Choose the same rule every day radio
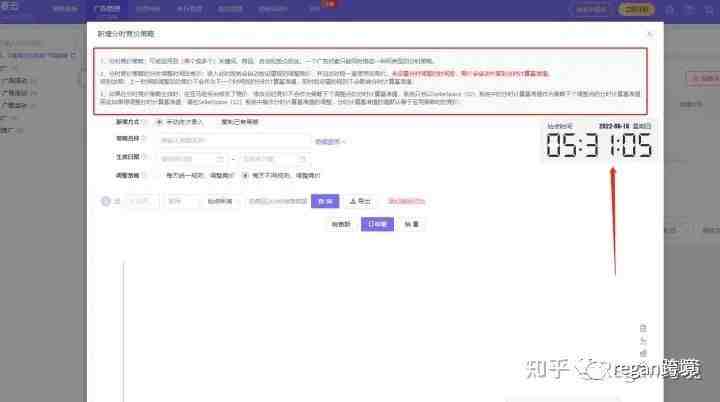Screen dimensions: 720x402 [159, 175]
